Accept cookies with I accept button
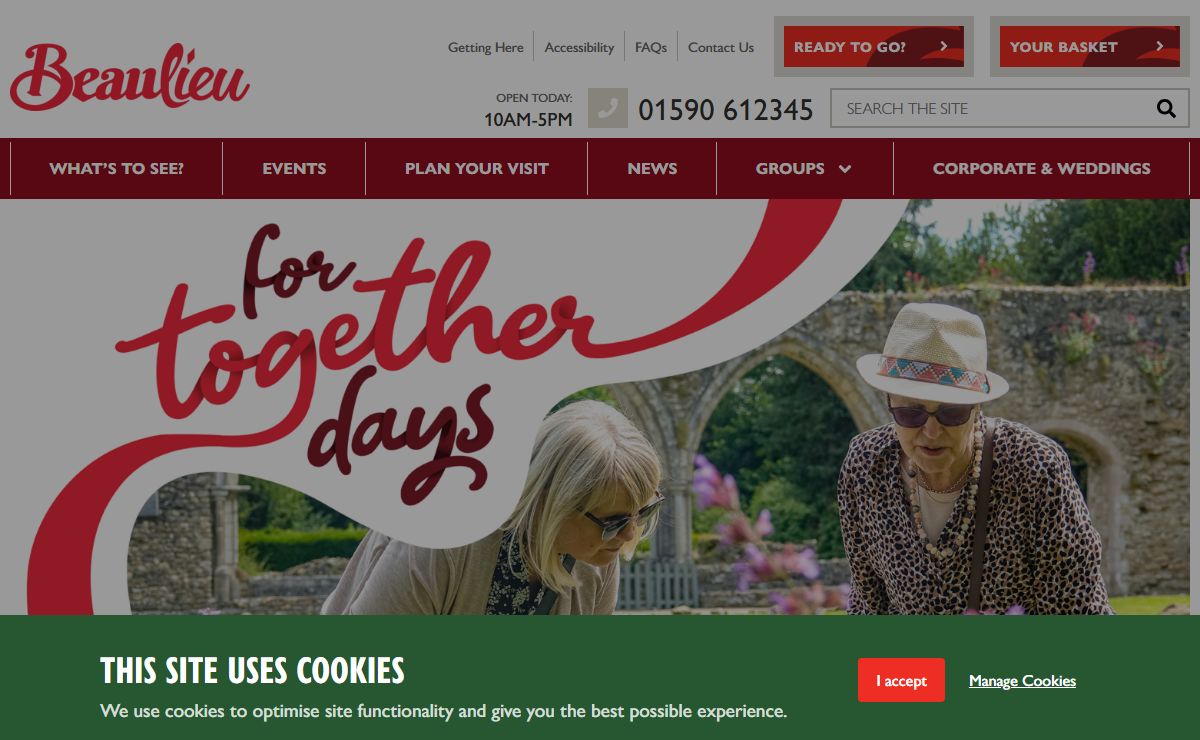The height and width of the screenshot is (740, 1200). coord(901,680)
